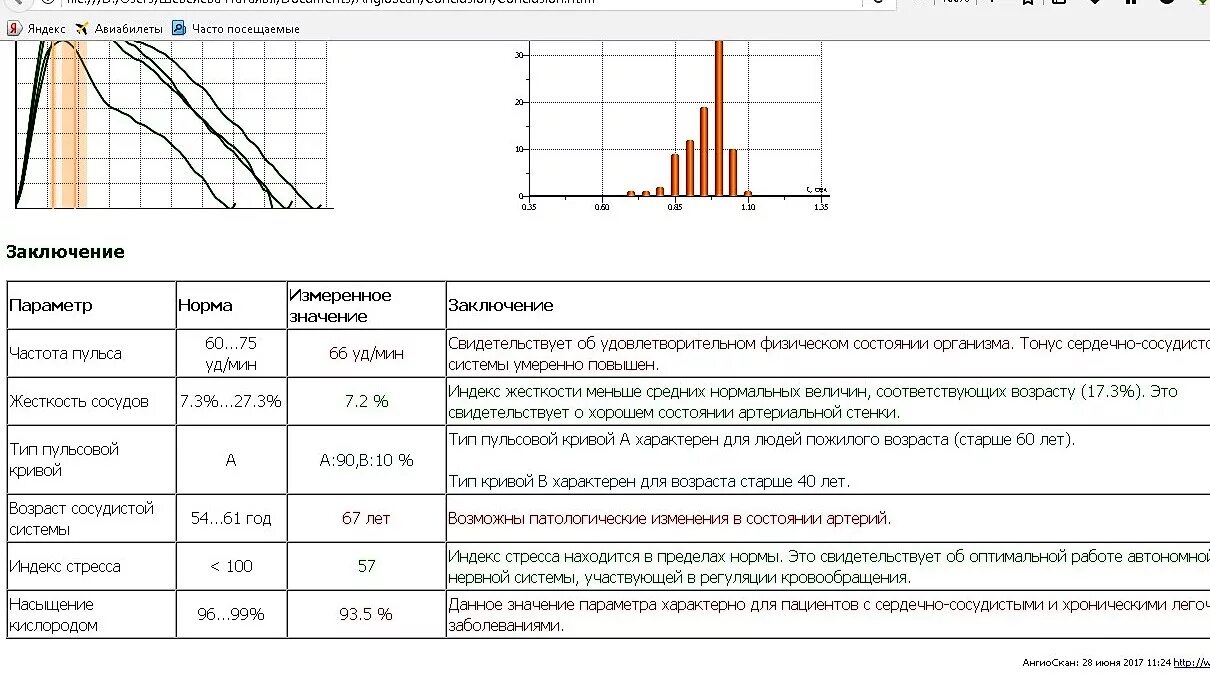Select the Возможны патологические изменения conclusion

tap(669, 518)
